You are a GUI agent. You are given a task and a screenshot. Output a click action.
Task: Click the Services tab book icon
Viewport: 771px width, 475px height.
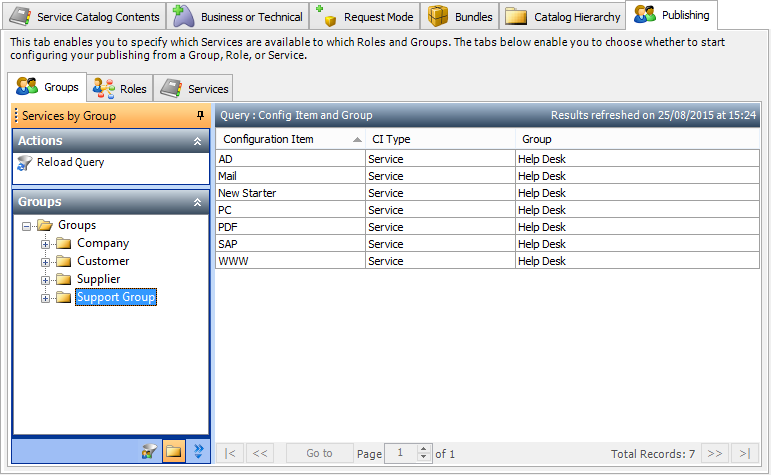[171, 88]
